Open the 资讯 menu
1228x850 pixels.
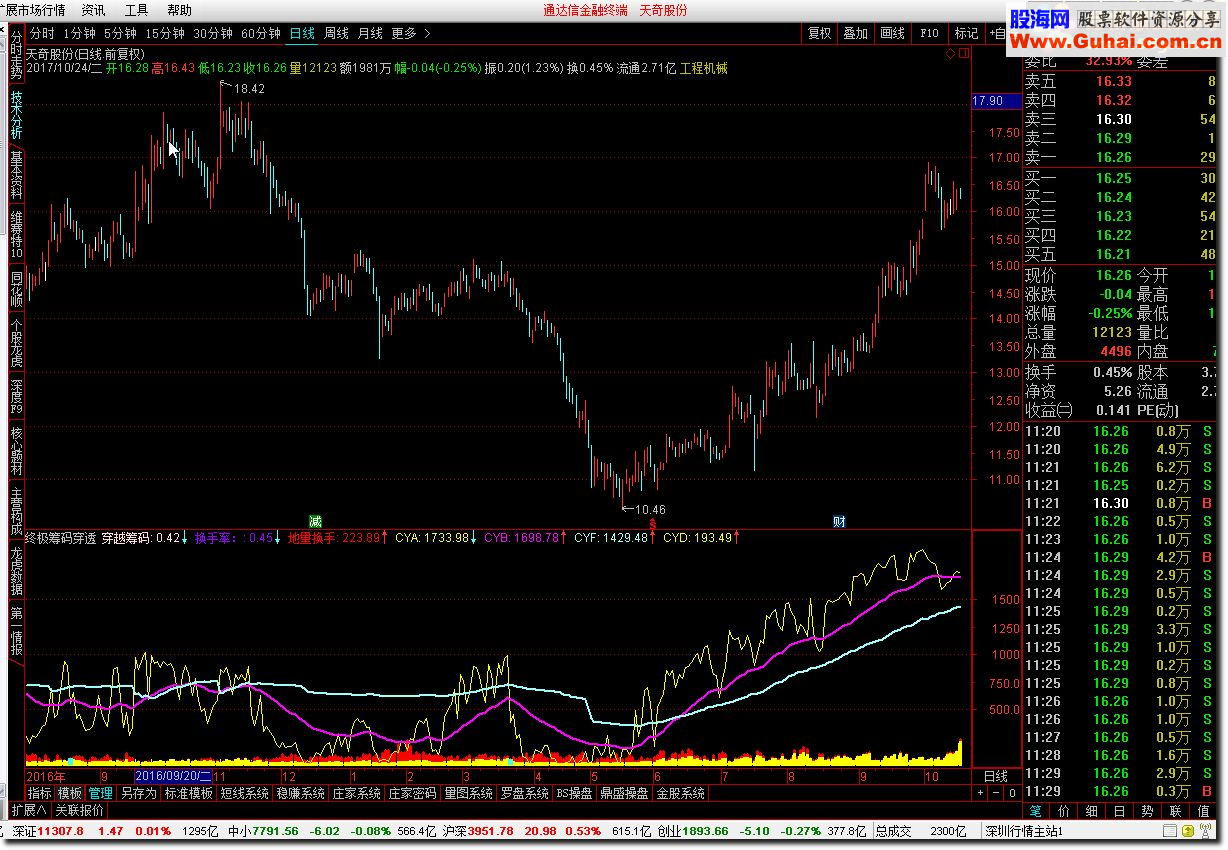pos(94,10)
